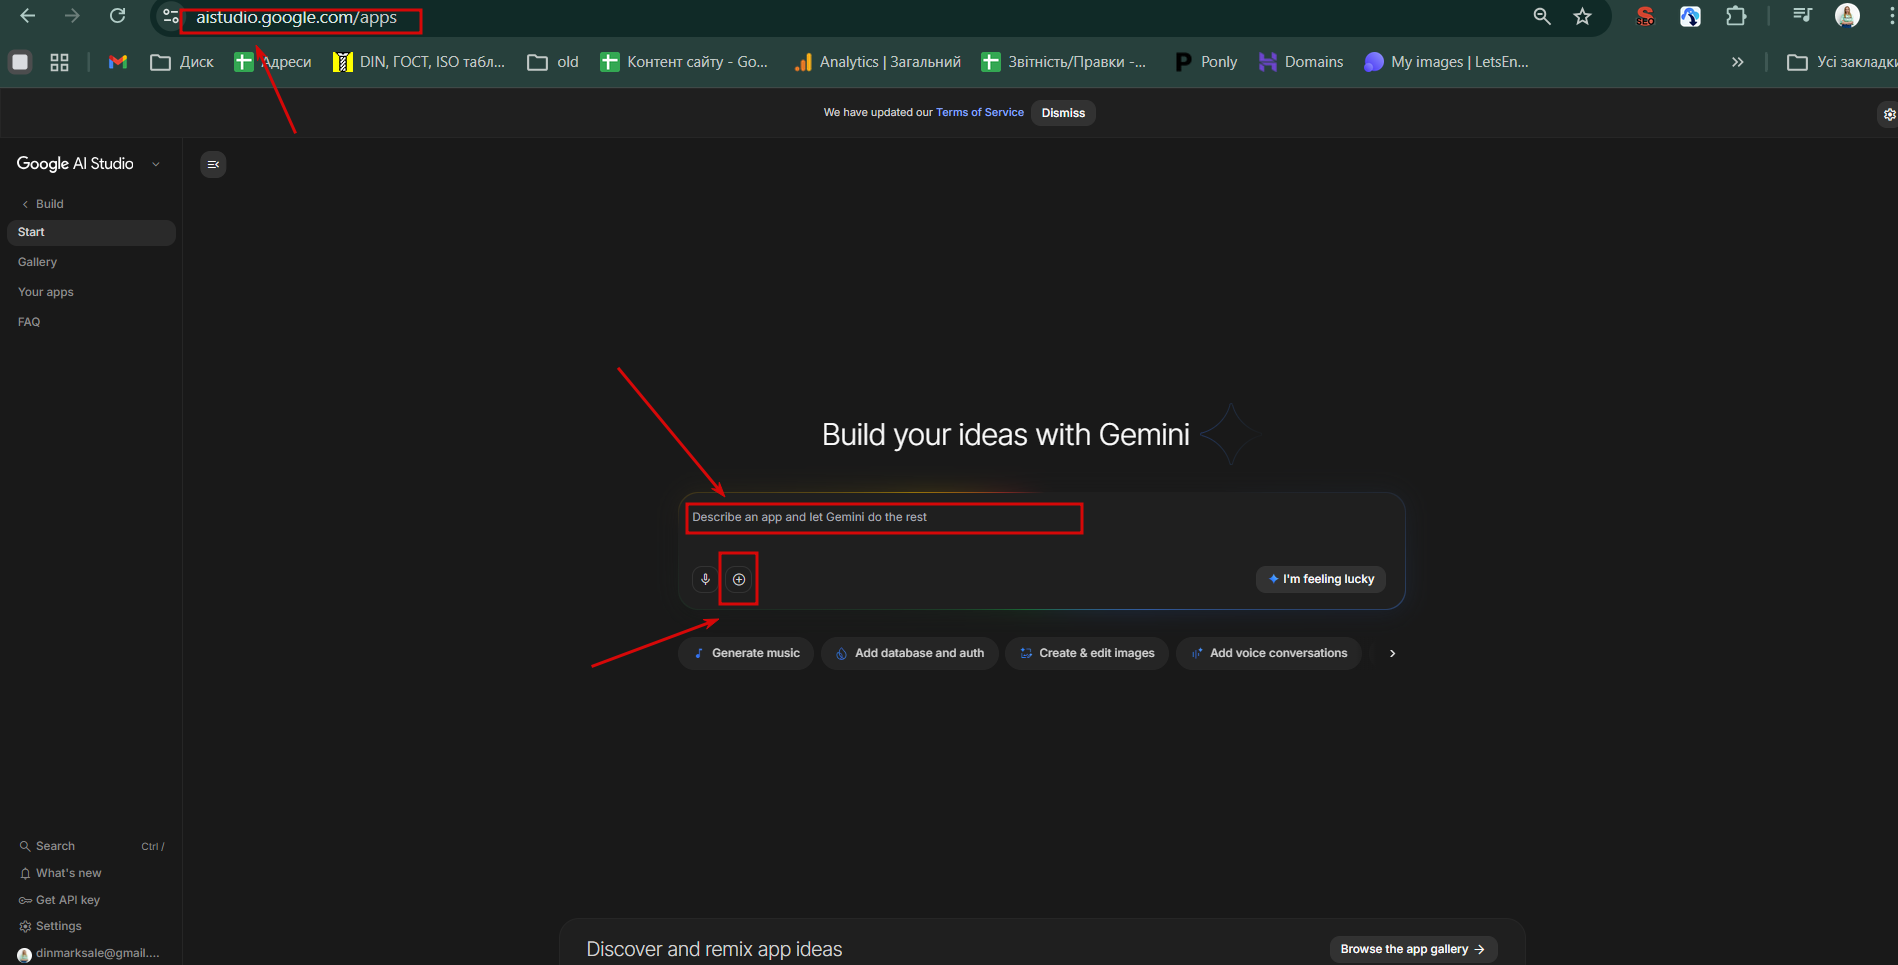Open the Адреси bookmark
1898x965 pixels.
coord(273,62)
